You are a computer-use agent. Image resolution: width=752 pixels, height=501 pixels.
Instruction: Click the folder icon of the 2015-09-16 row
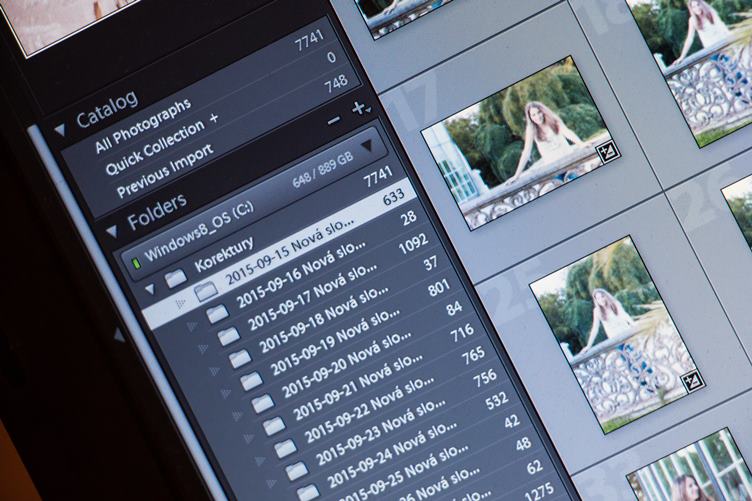(x=217, y=314)
